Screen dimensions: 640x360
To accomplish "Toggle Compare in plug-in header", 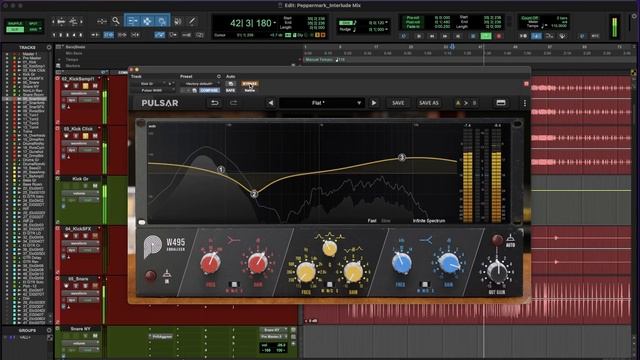I will coord(209,90).
